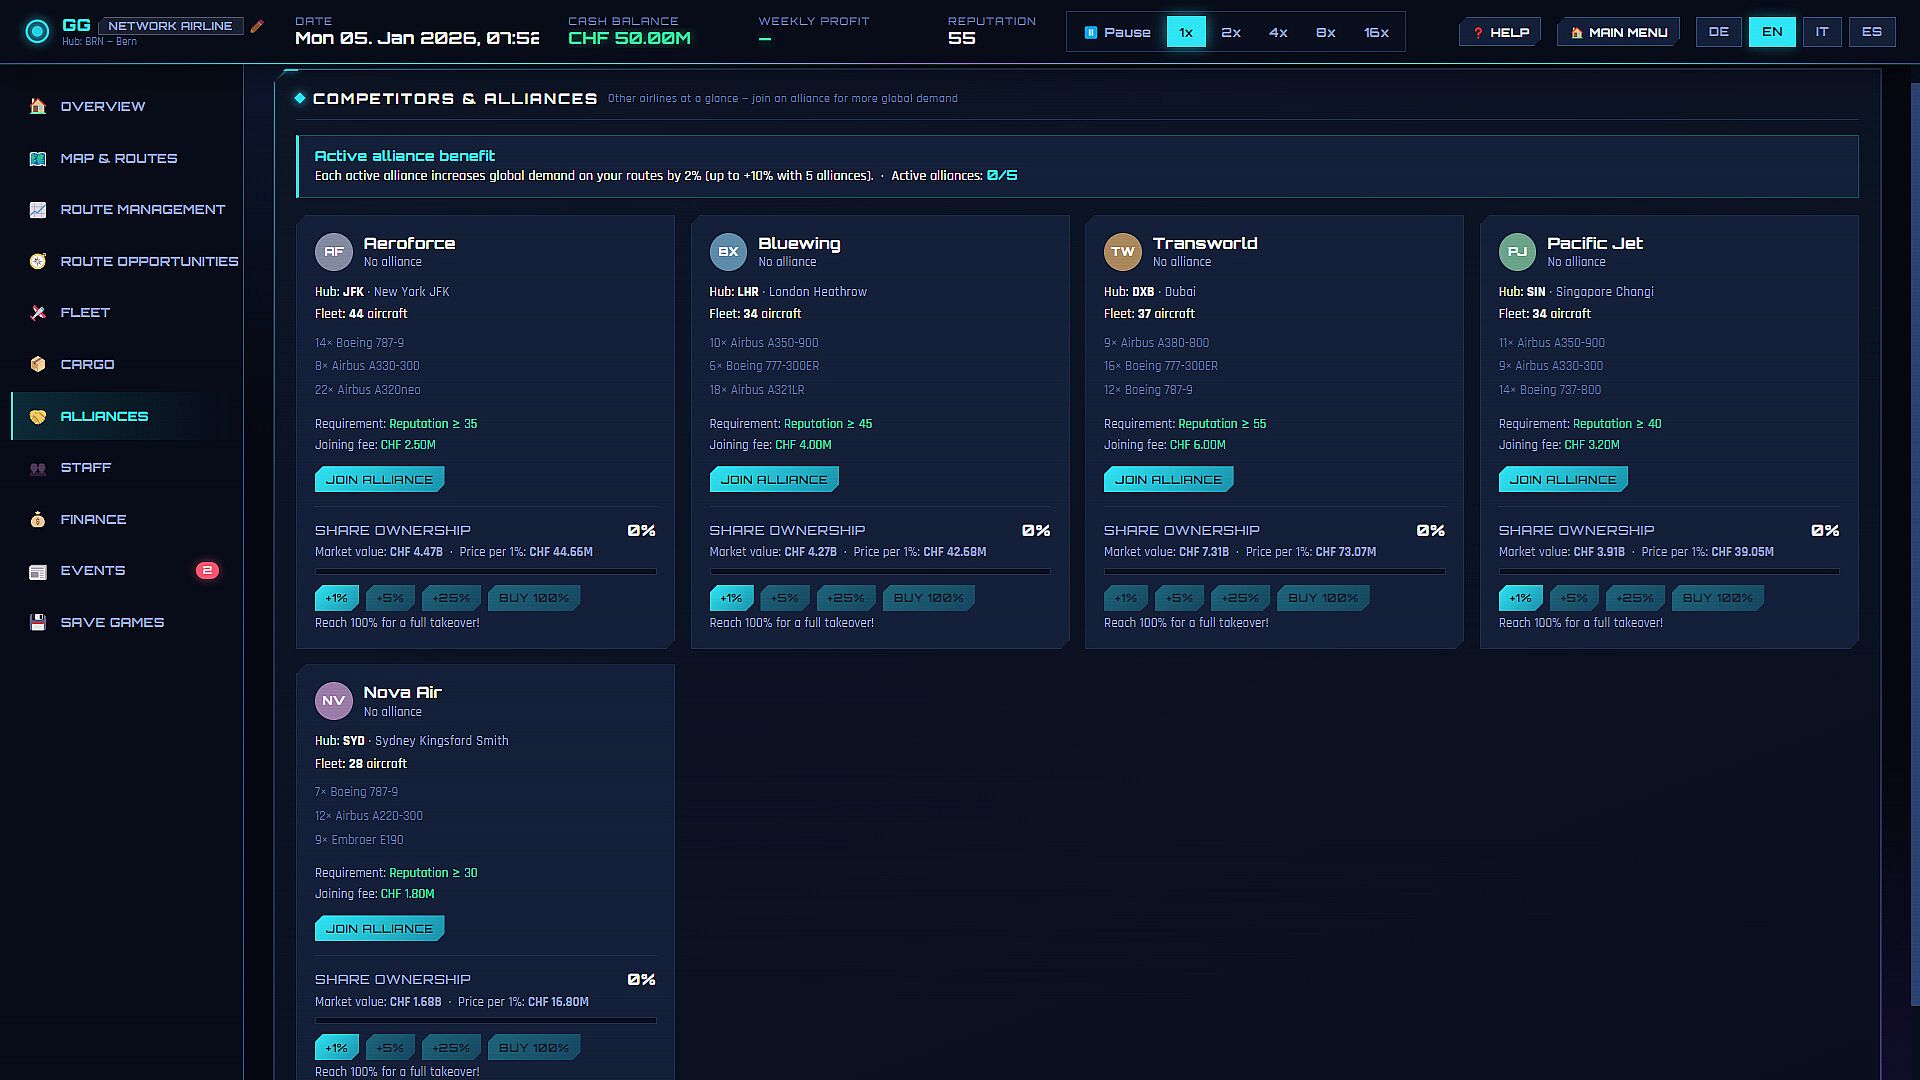The width and height of the screenshot is (1920, 1080).
Task: Click the pencil icon to rename airline
Action: (257, 26)
